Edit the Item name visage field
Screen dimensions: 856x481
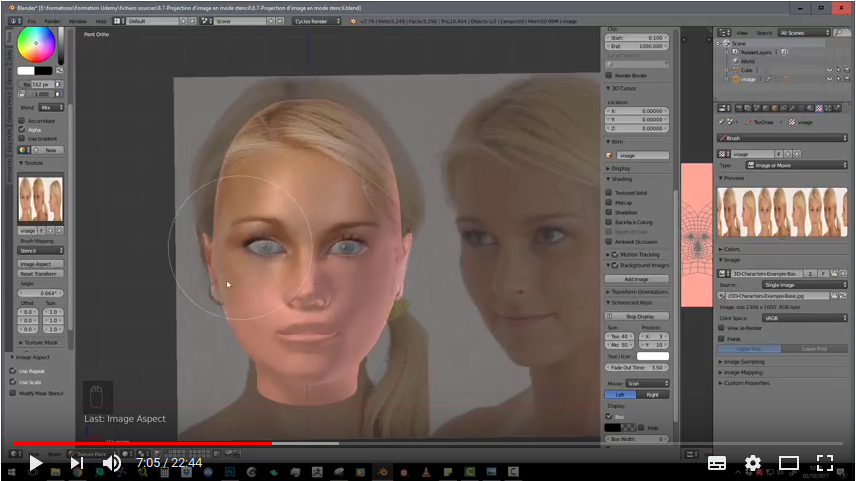pyautogui.click(x=643, y=156)
